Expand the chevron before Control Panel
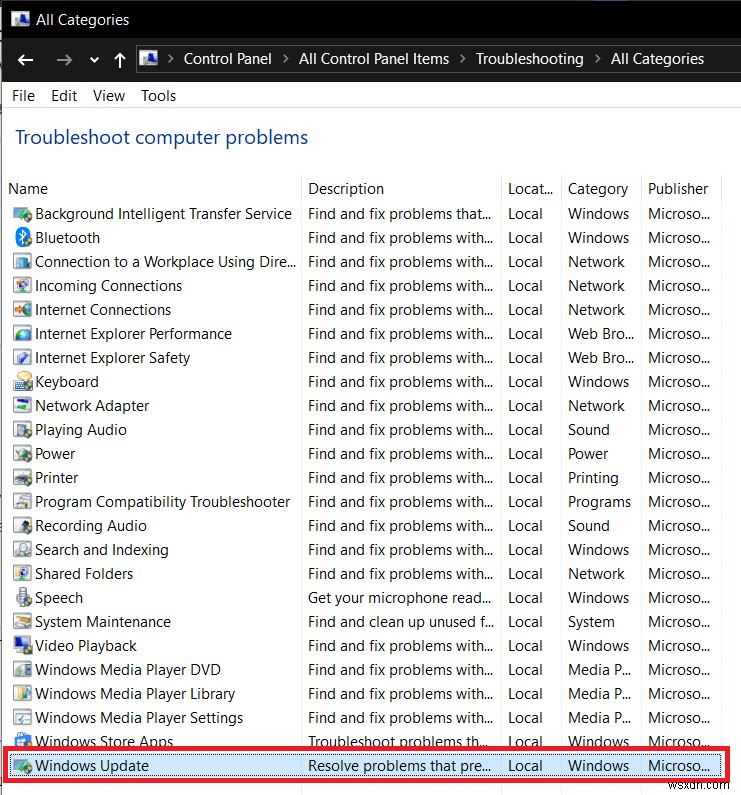741x795 pixels. 171,59
